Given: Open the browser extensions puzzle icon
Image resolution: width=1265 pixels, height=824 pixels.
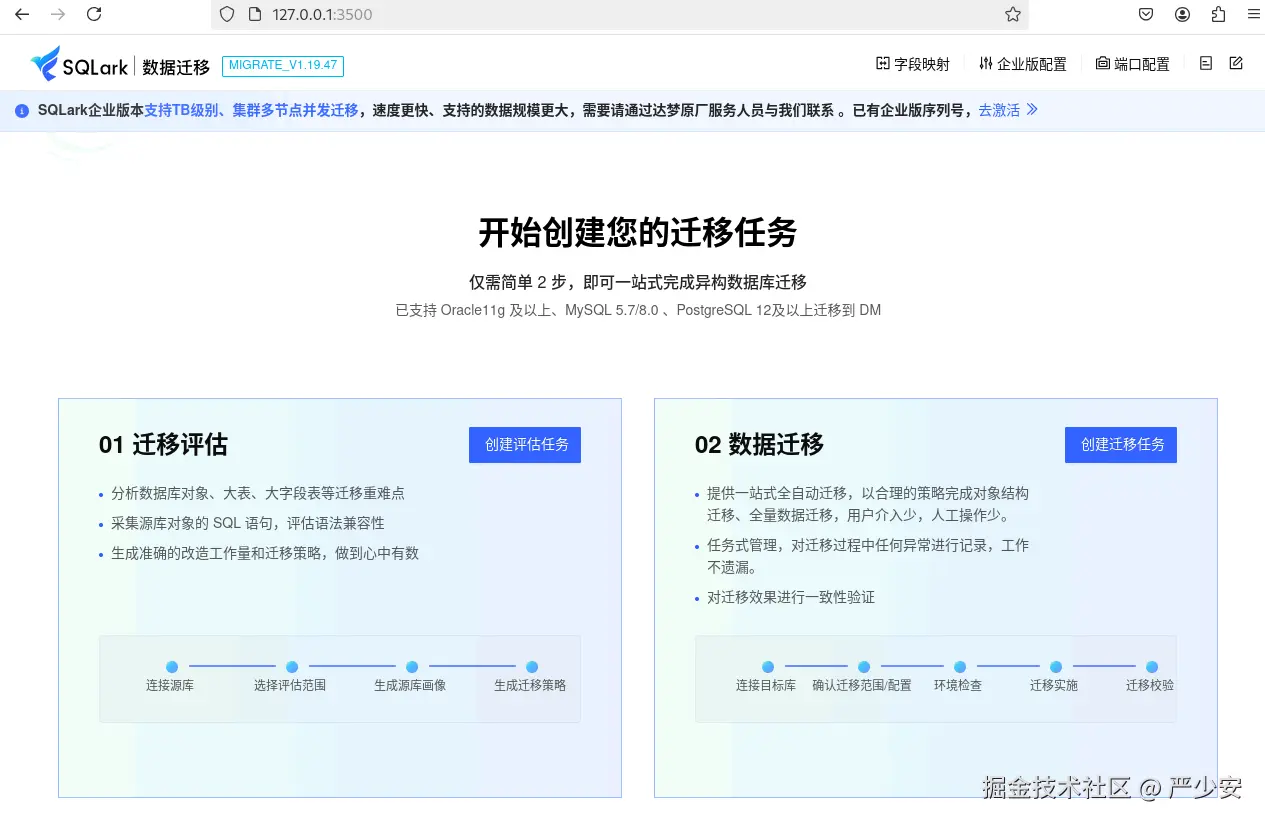Looking at the screenshot, I should point(1218,14).
